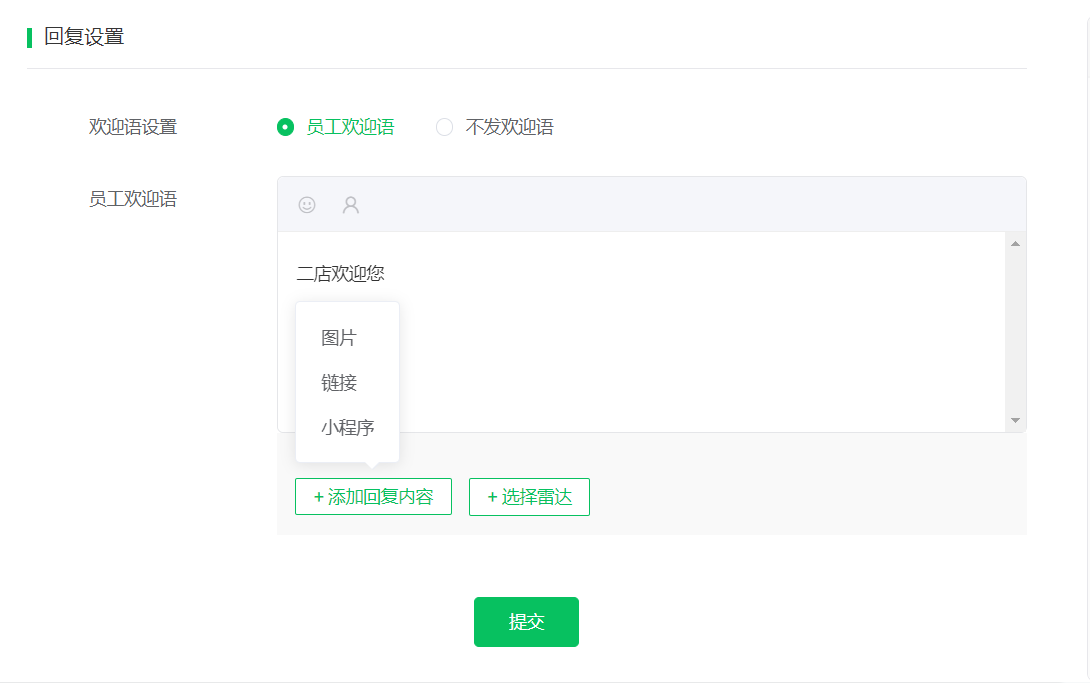Choose 图片 from the popup menu
1090x683 pixels.
339,338
